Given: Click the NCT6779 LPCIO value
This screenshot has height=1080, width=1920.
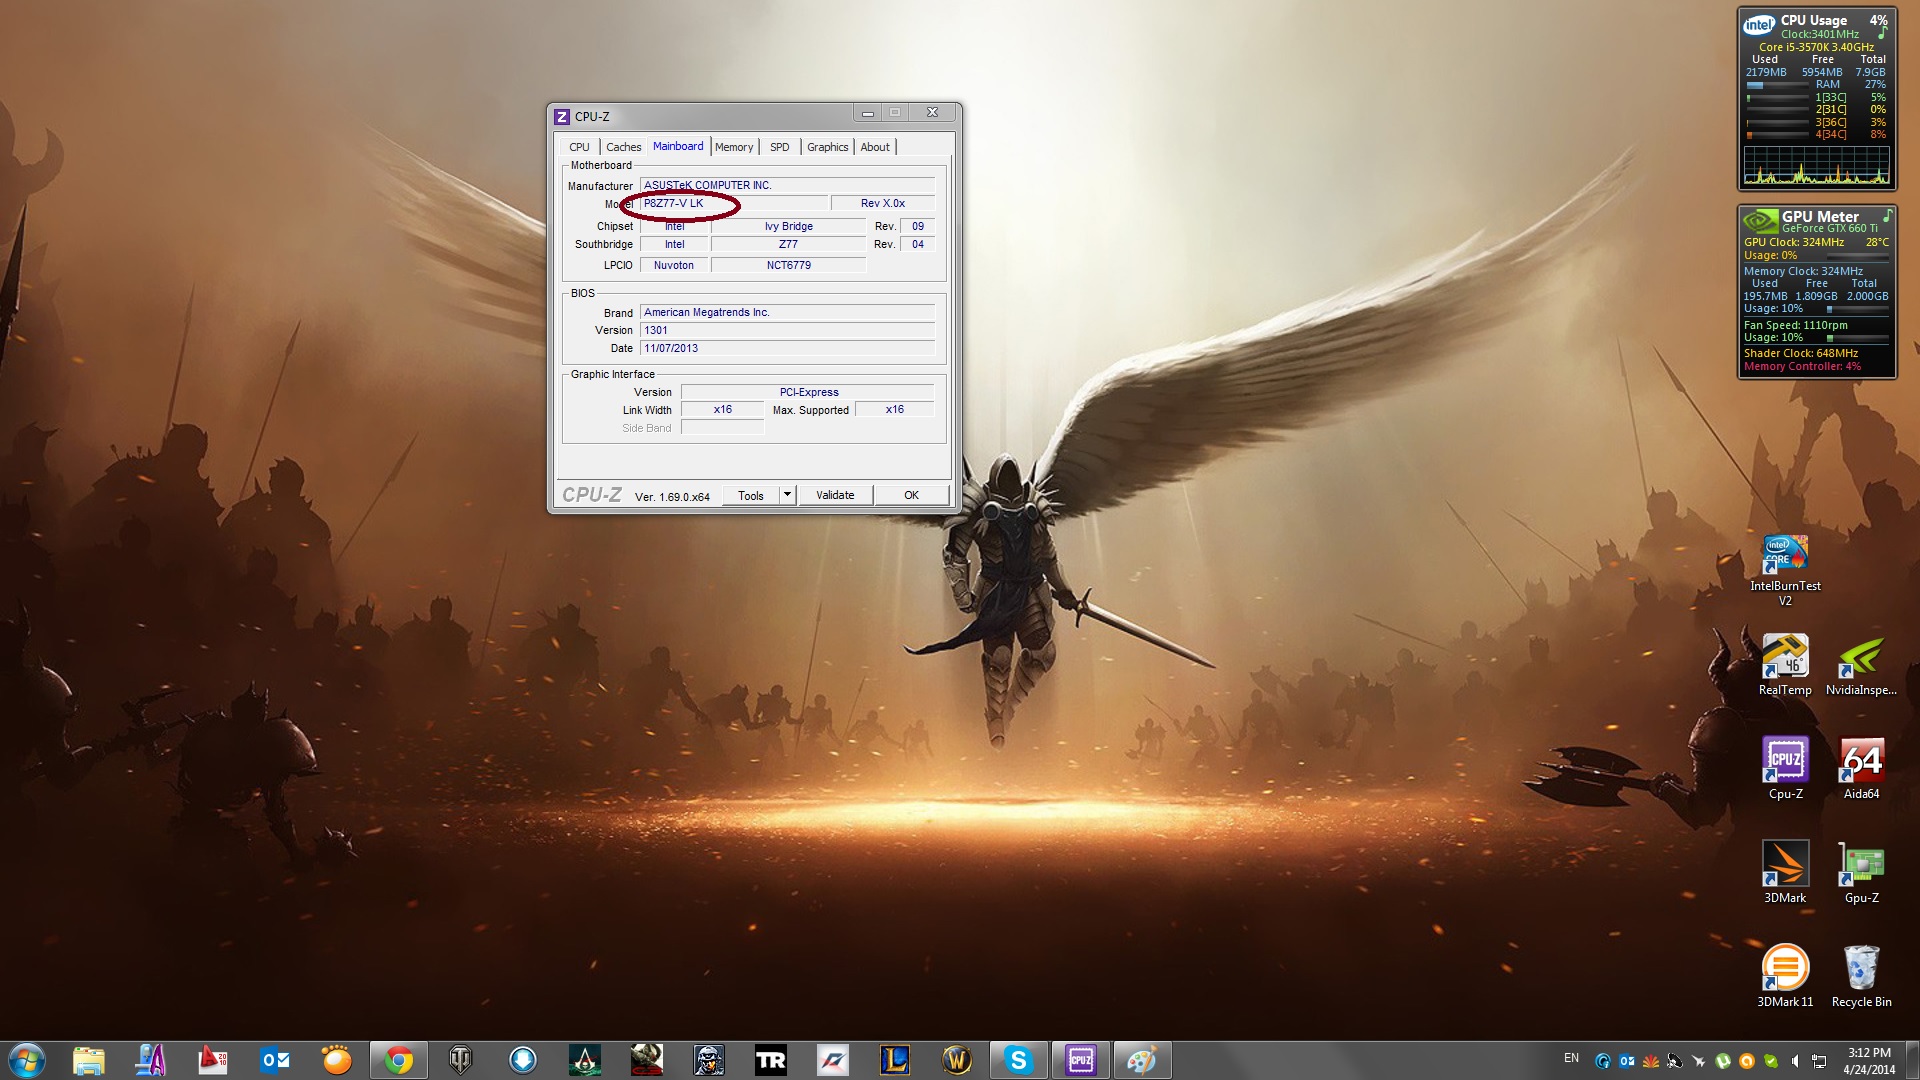Looking at the screenshot, I should [x=789, y=265].
